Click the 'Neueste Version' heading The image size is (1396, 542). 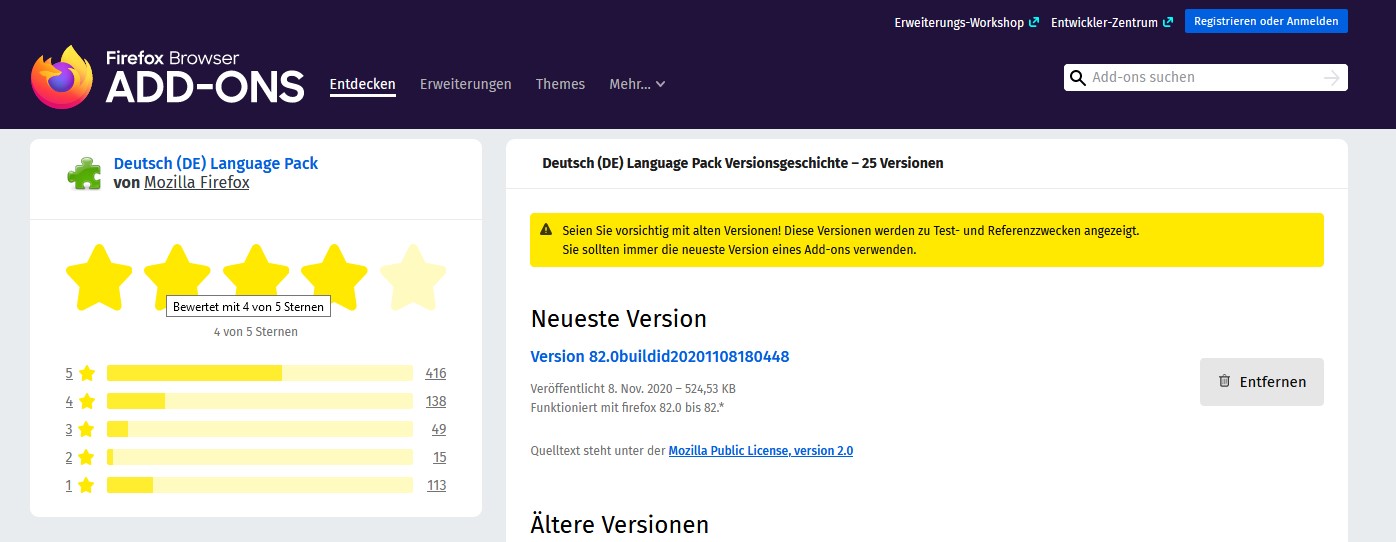coord(619,319)
